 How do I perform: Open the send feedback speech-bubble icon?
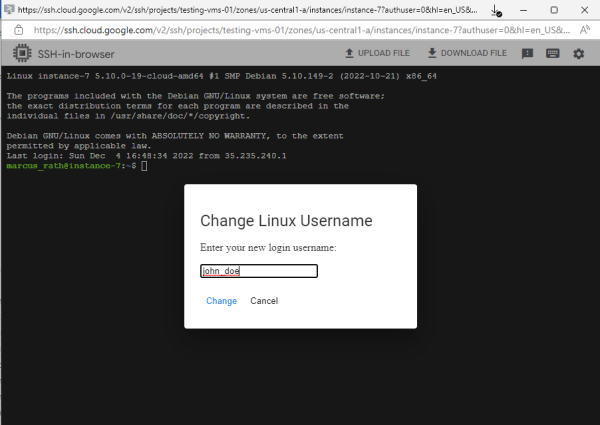click(527, 54)
